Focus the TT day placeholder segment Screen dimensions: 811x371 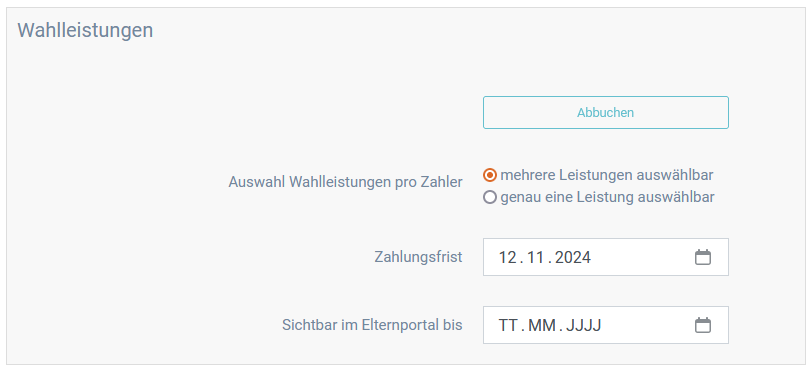[508, 325]
